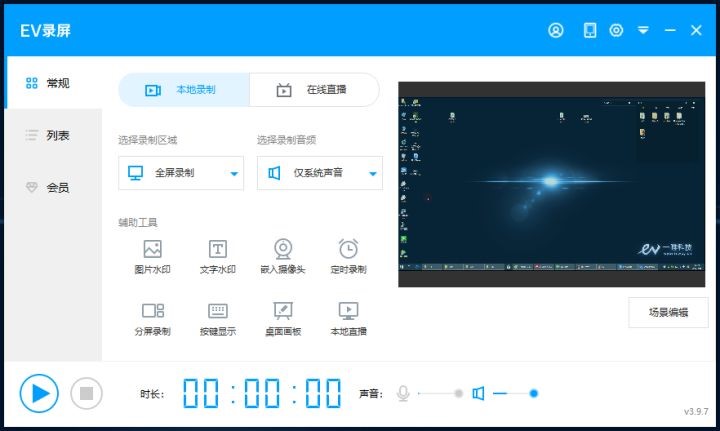Open the 按键显示 keystroke display tool

pos(218,319)
